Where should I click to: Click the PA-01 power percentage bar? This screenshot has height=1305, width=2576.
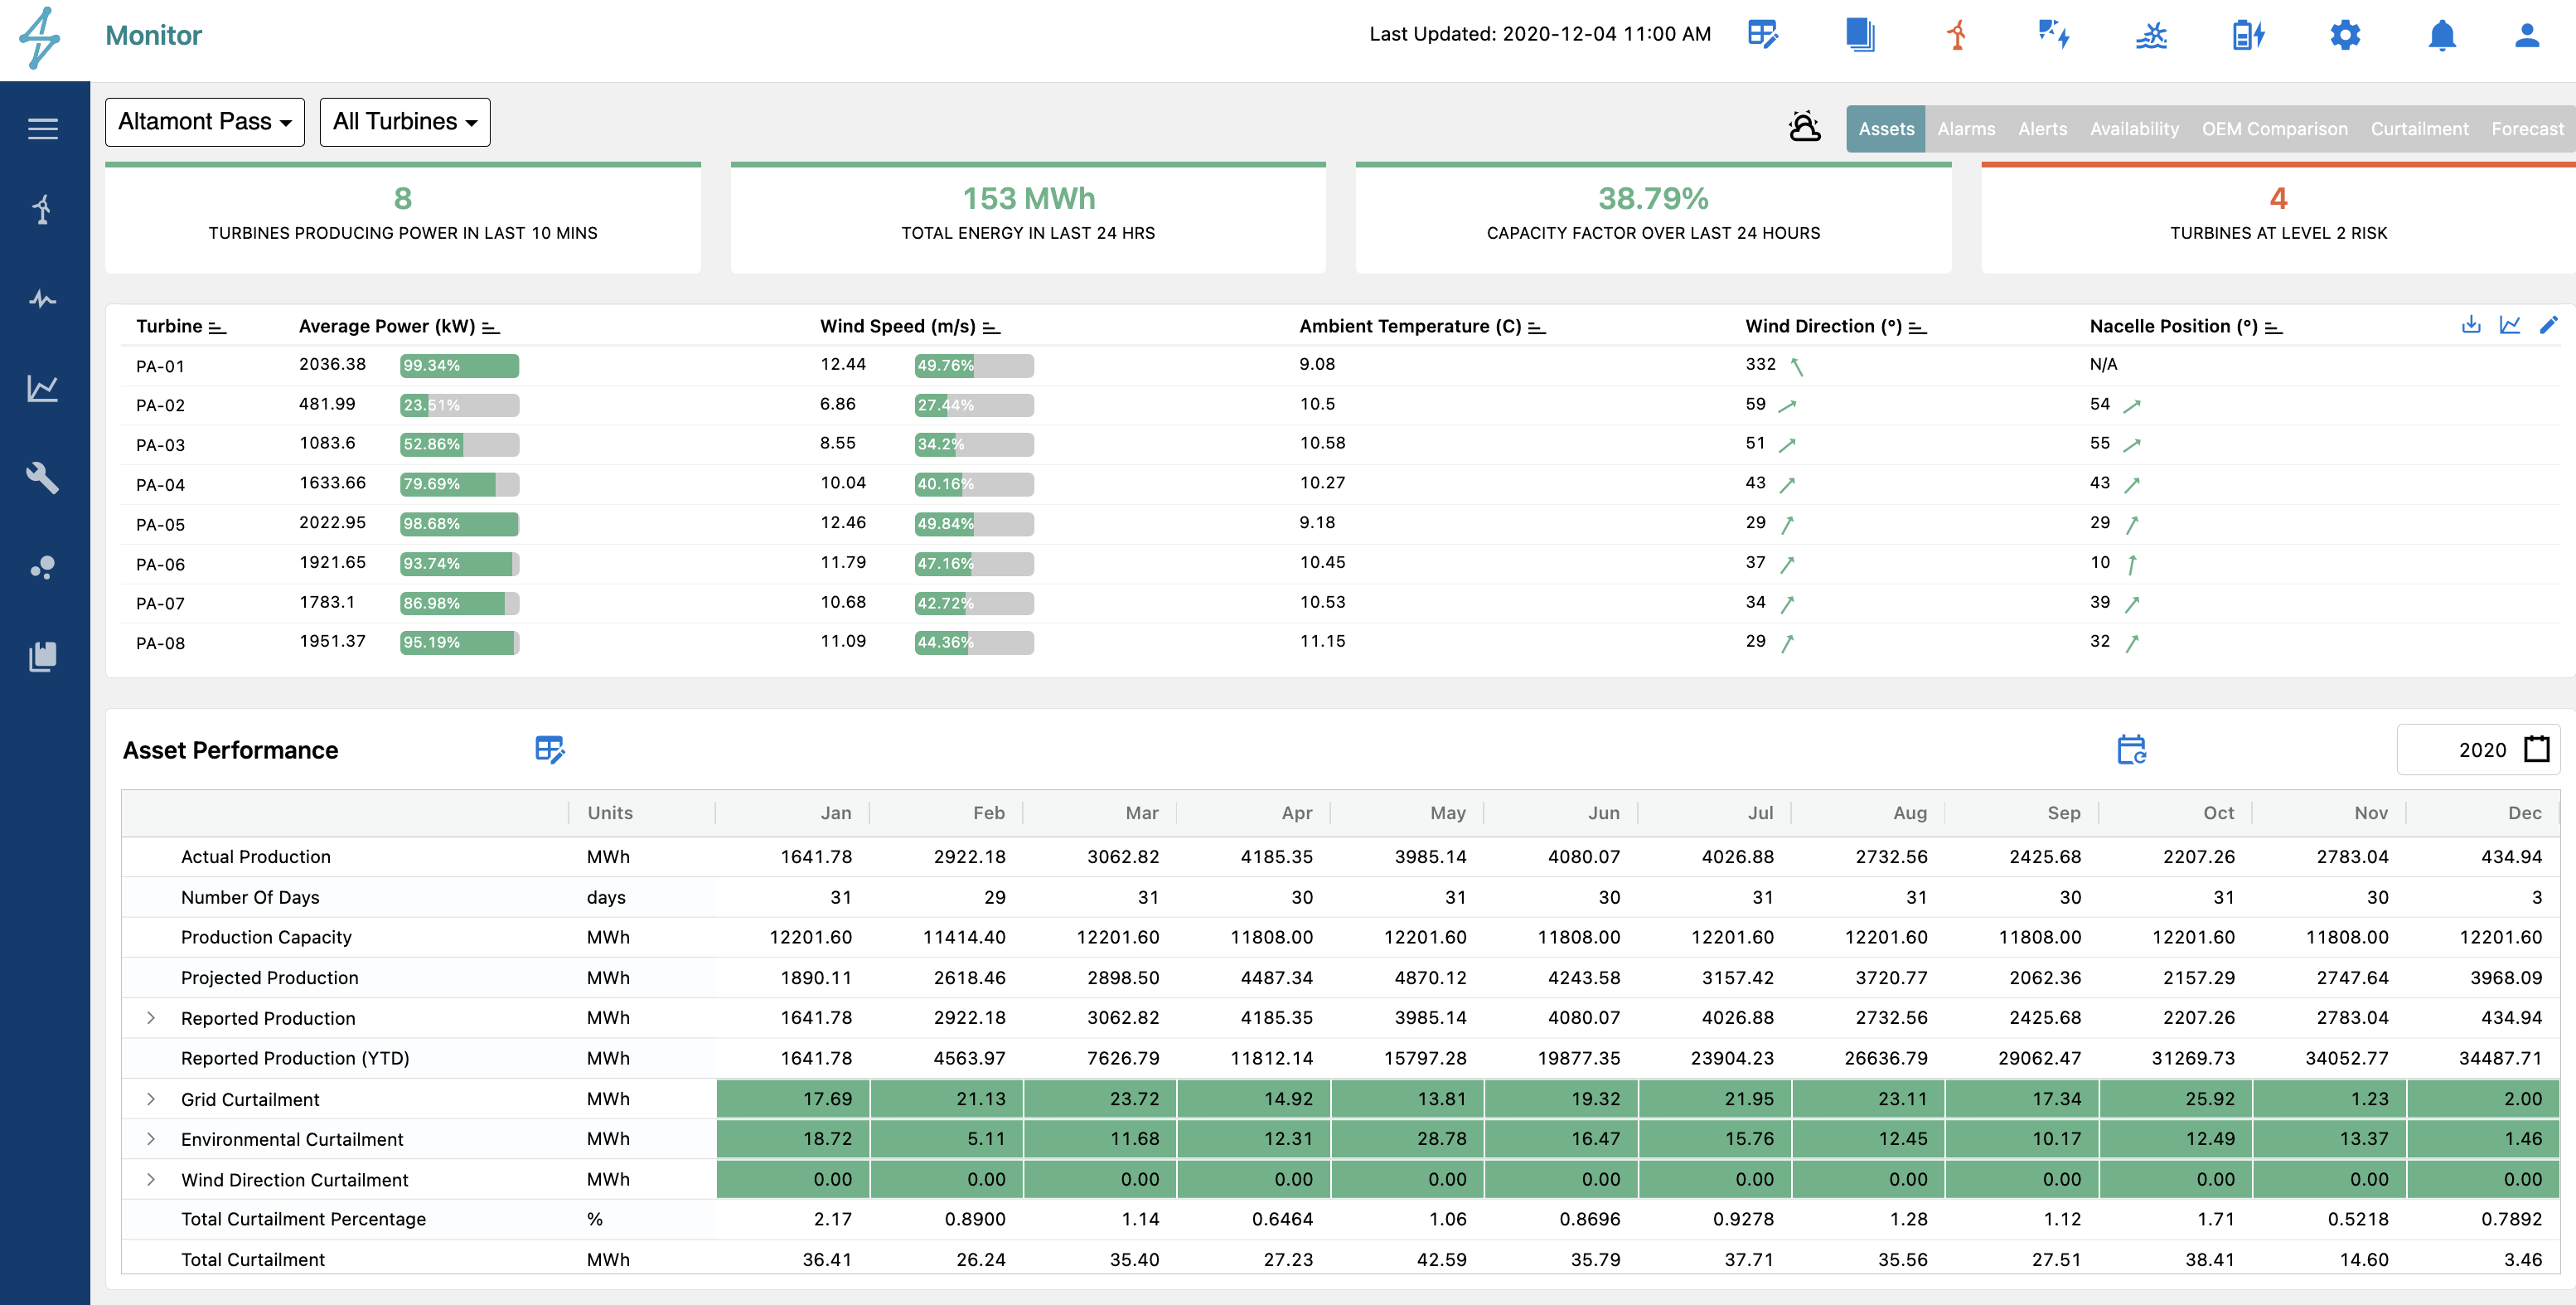click(459, 365)
